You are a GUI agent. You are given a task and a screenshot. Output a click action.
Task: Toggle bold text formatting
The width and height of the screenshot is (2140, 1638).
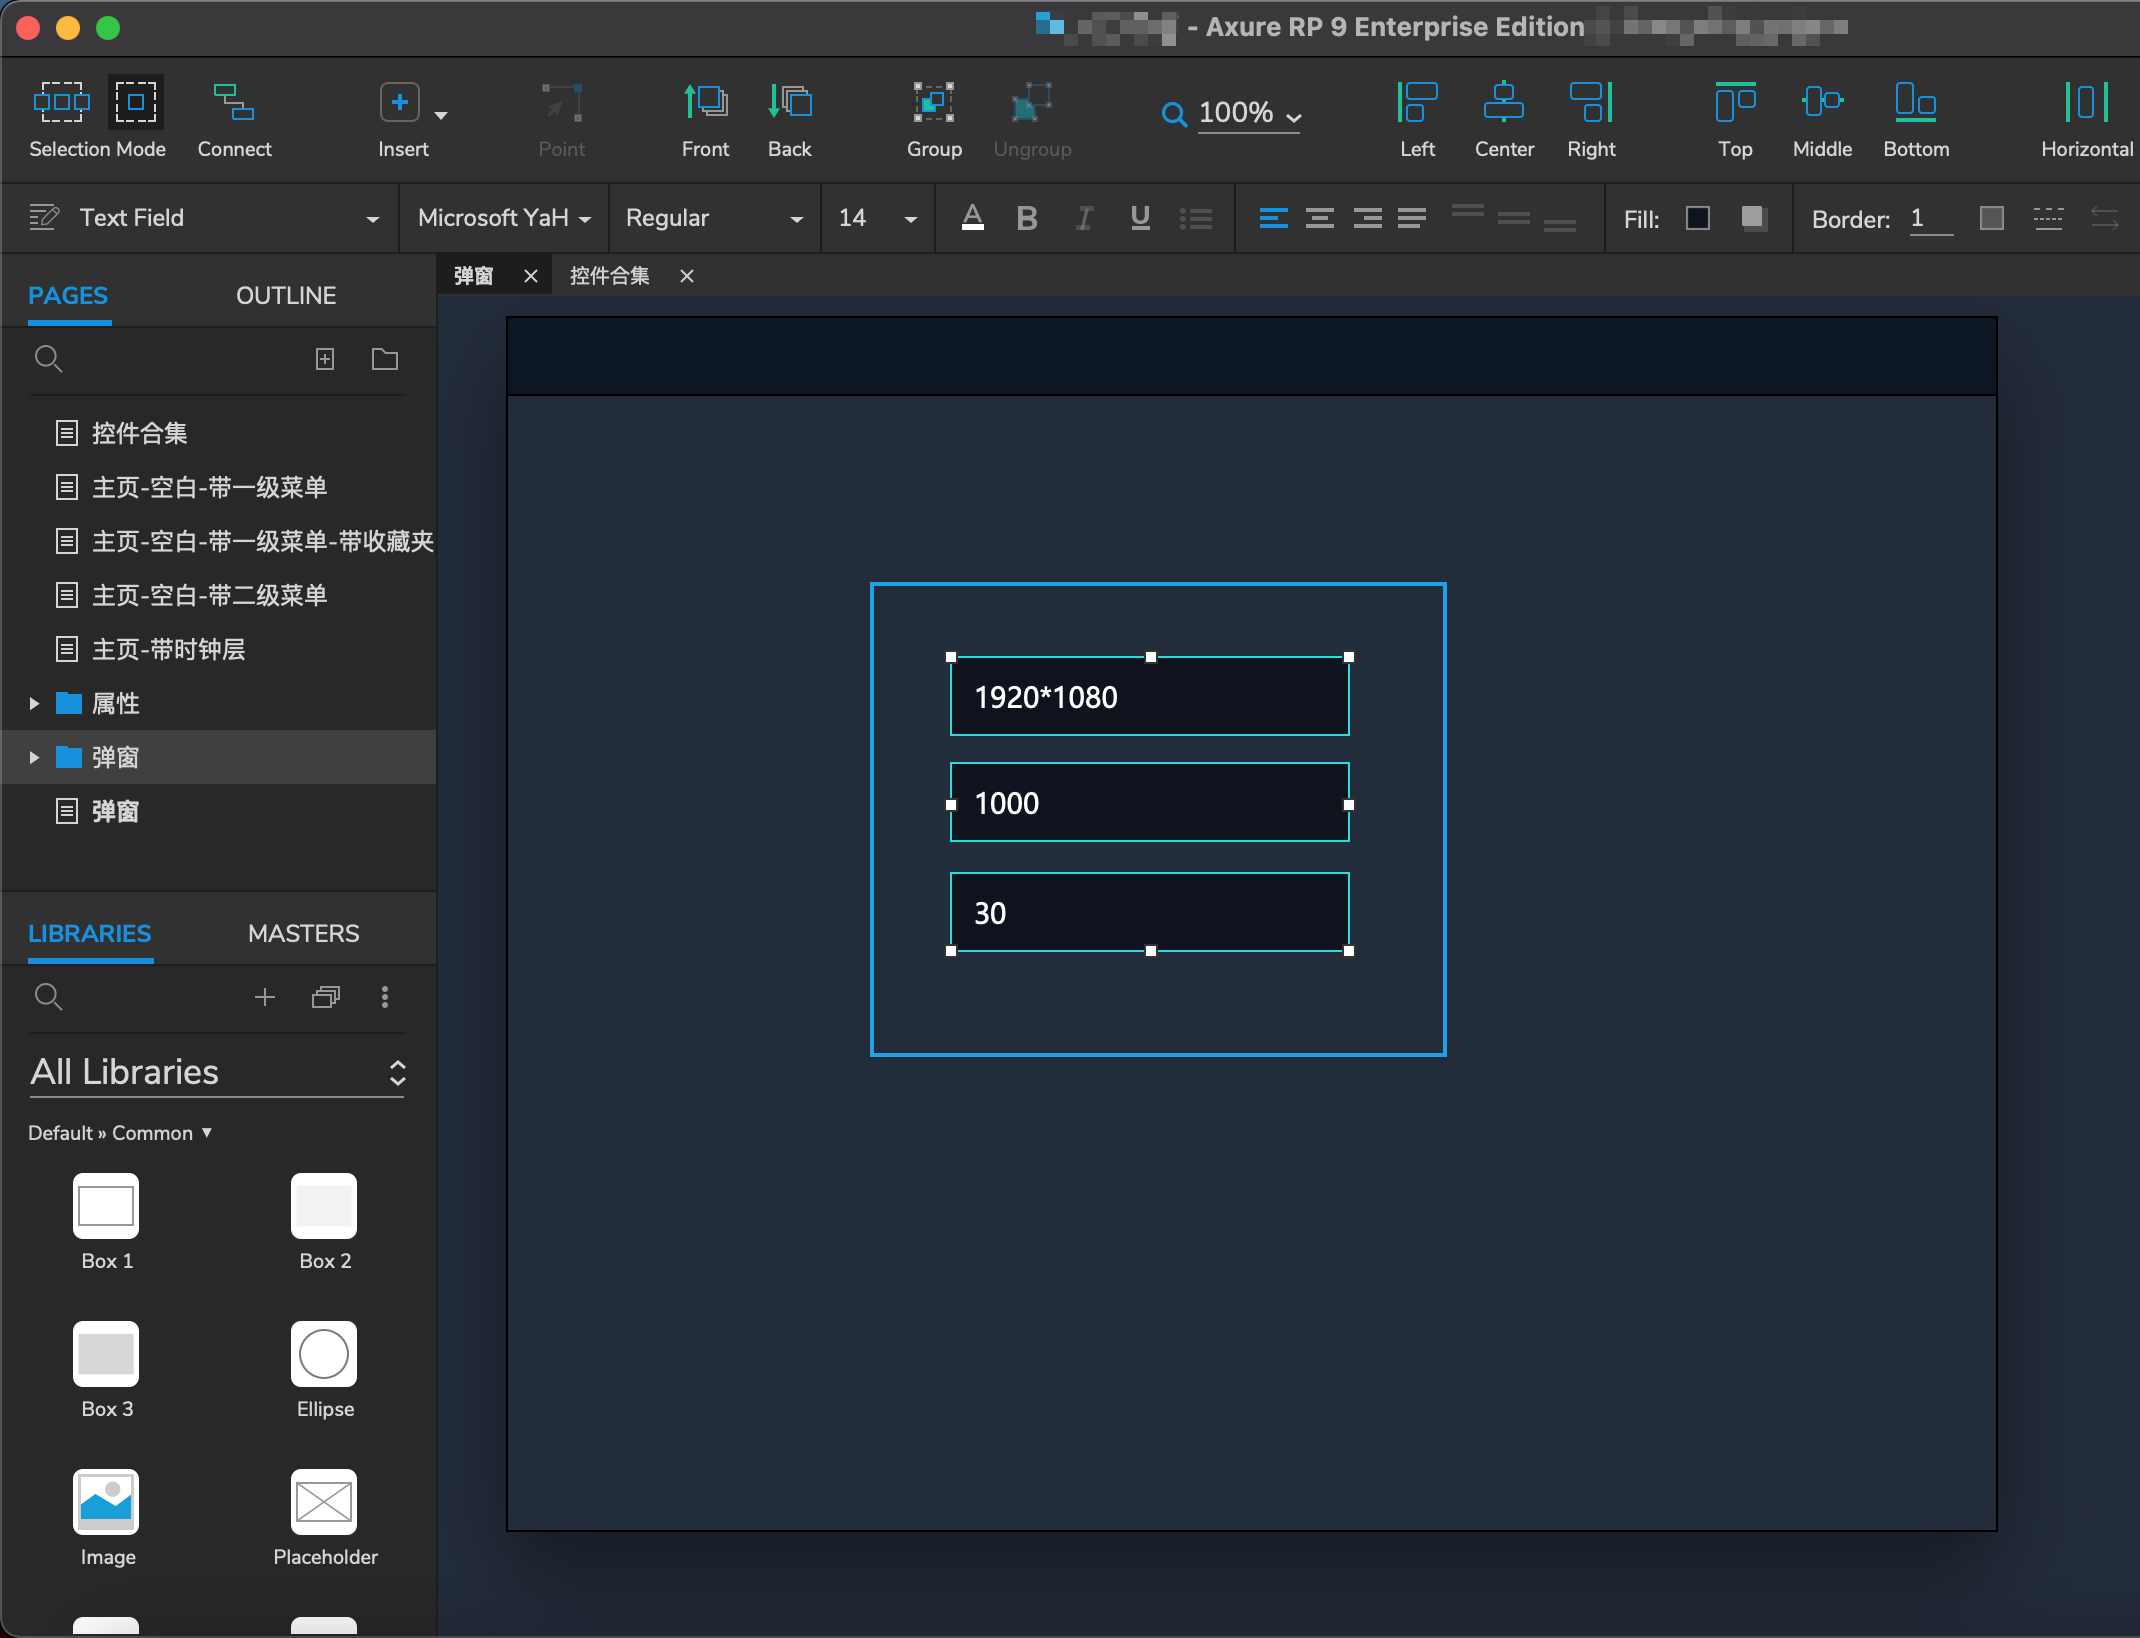[1026, 218]
